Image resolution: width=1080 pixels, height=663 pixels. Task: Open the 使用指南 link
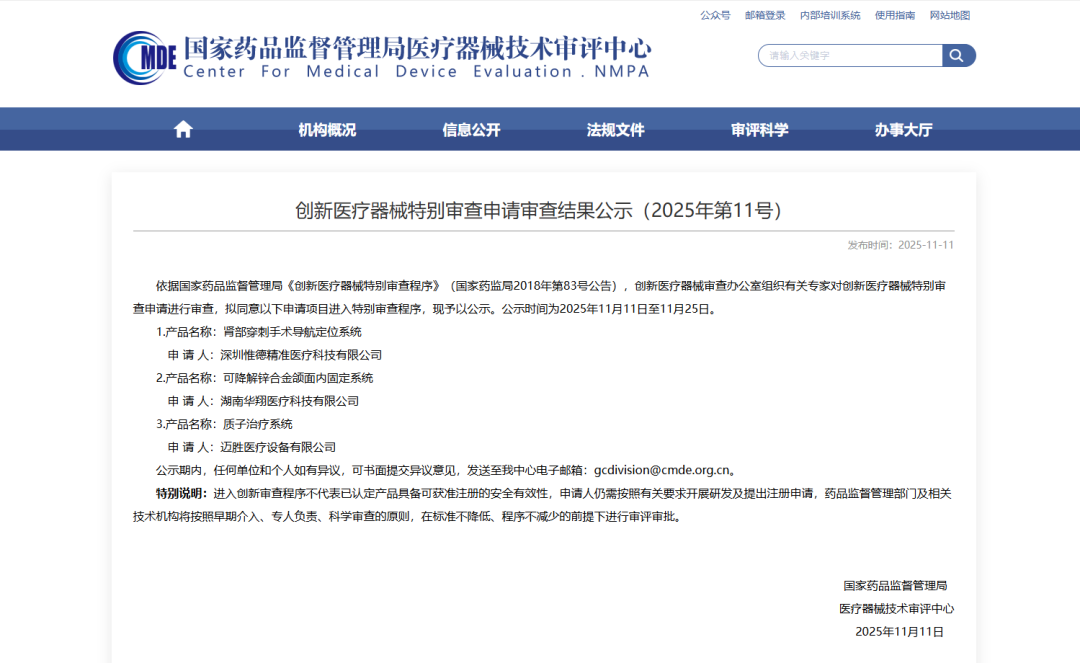point(895,15)
